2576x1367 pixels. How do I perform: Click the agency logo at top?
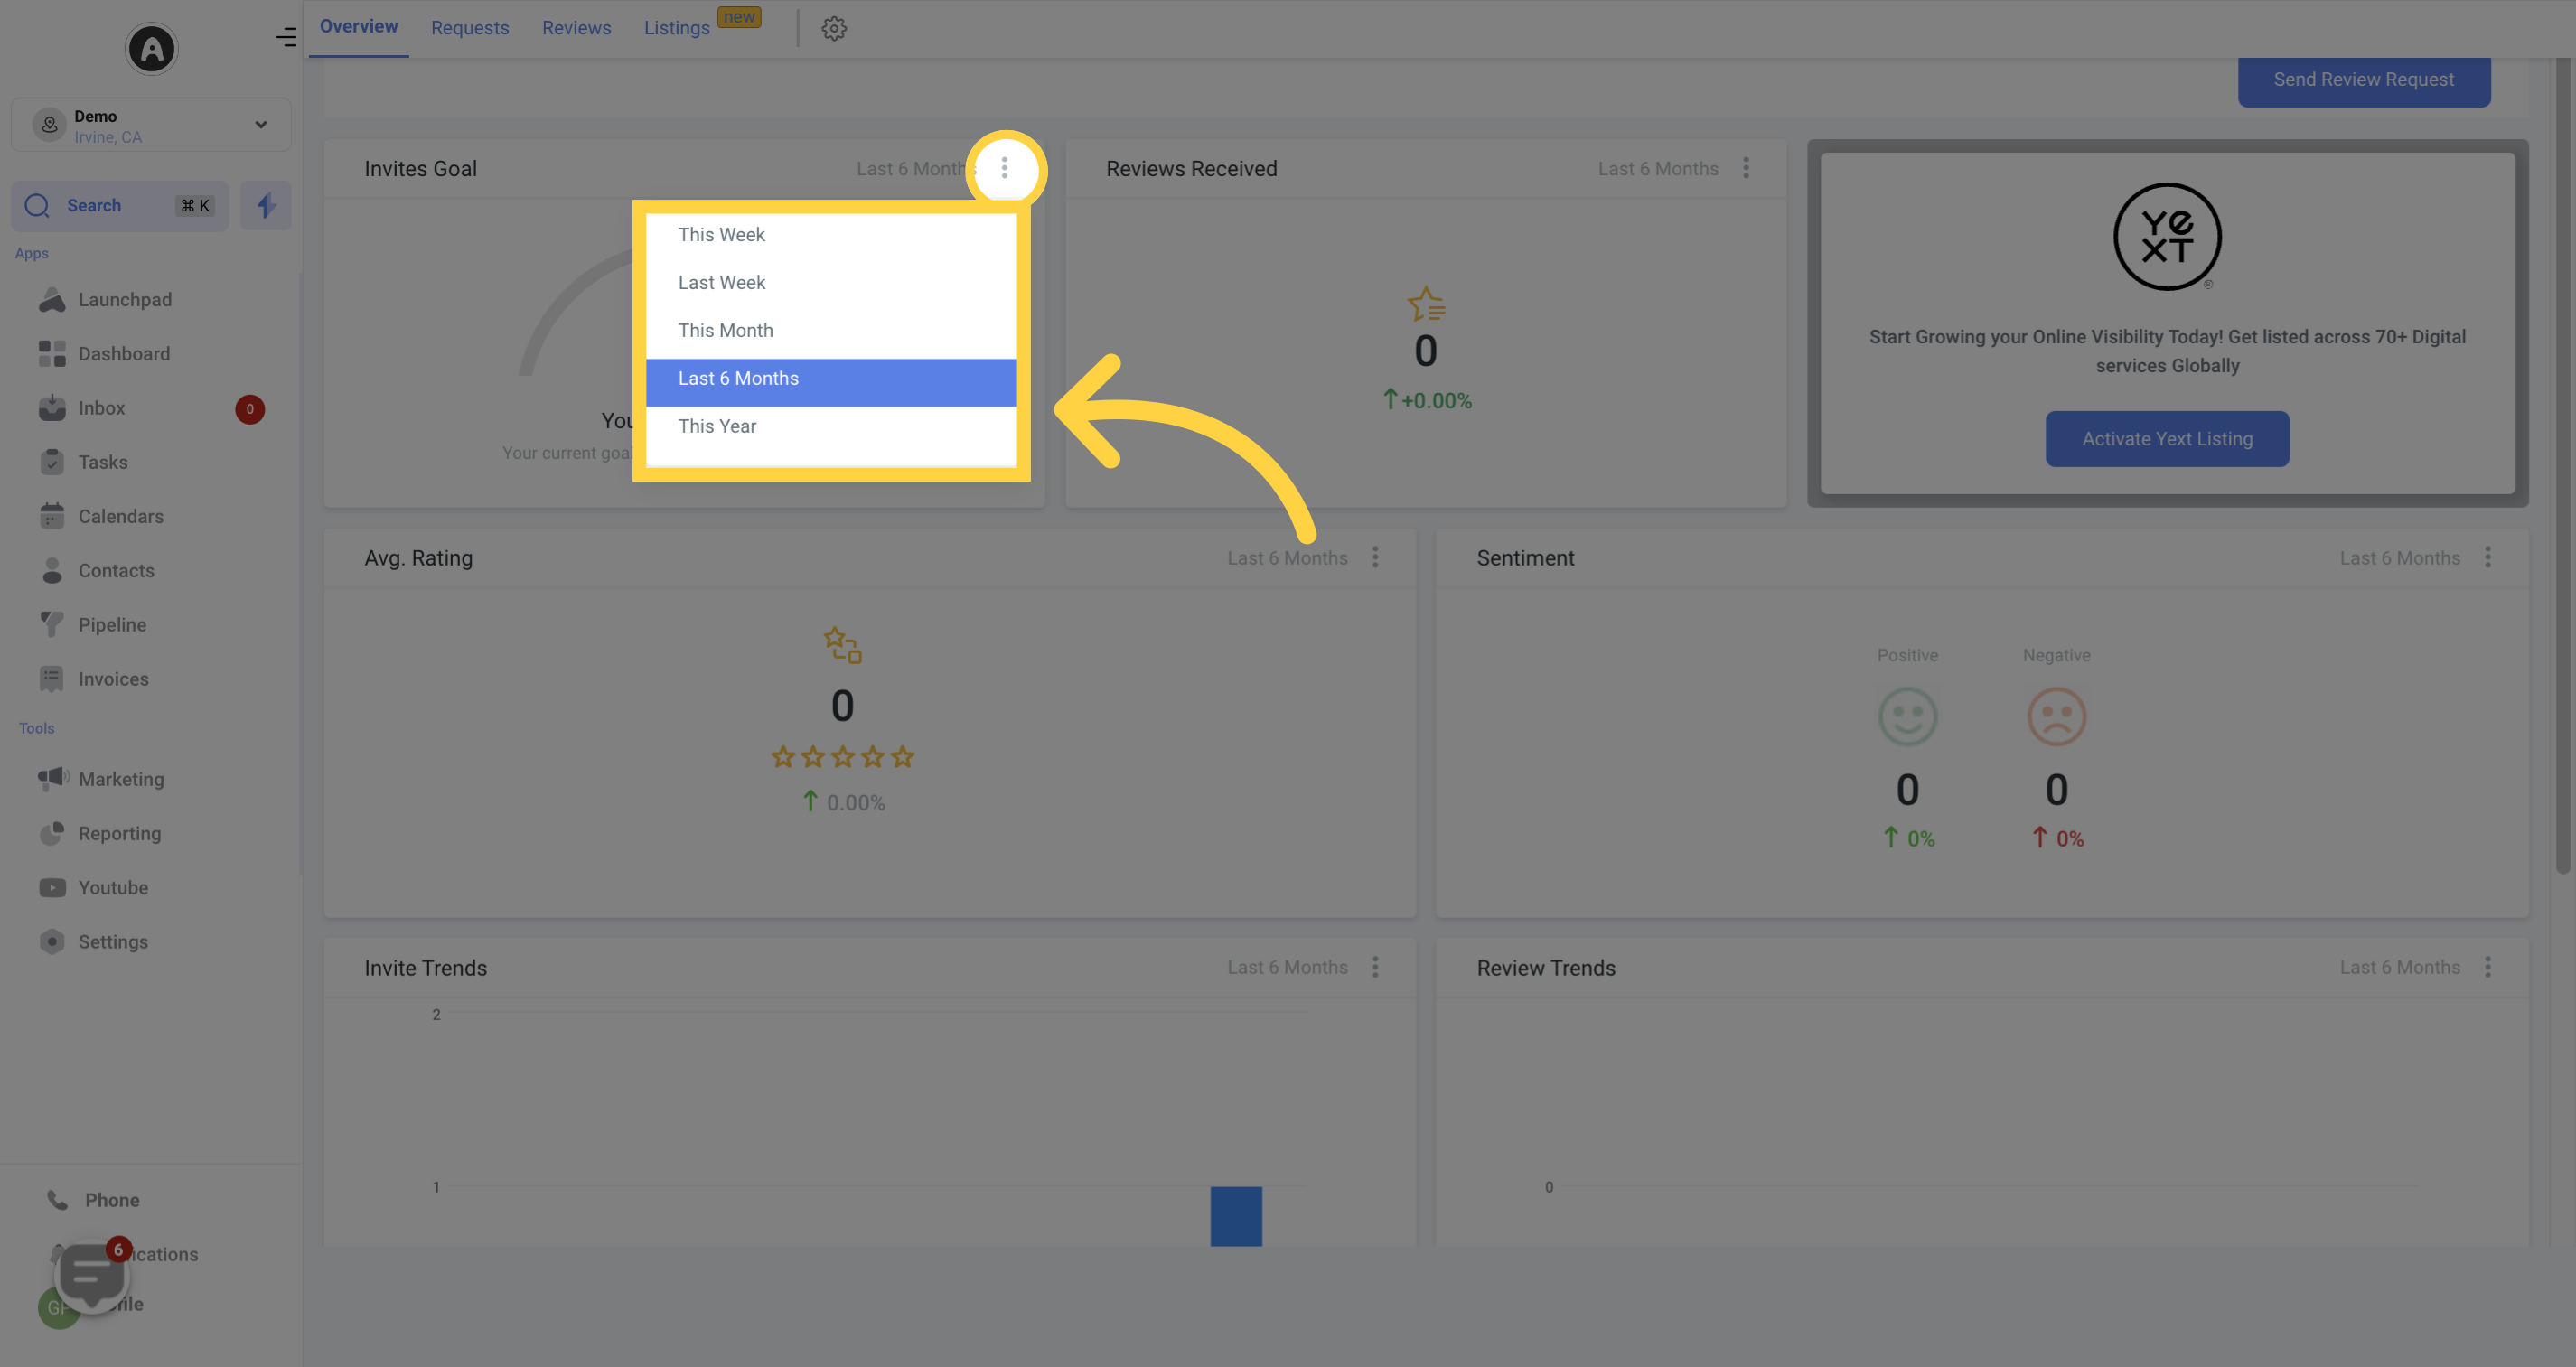coord(151,48)
